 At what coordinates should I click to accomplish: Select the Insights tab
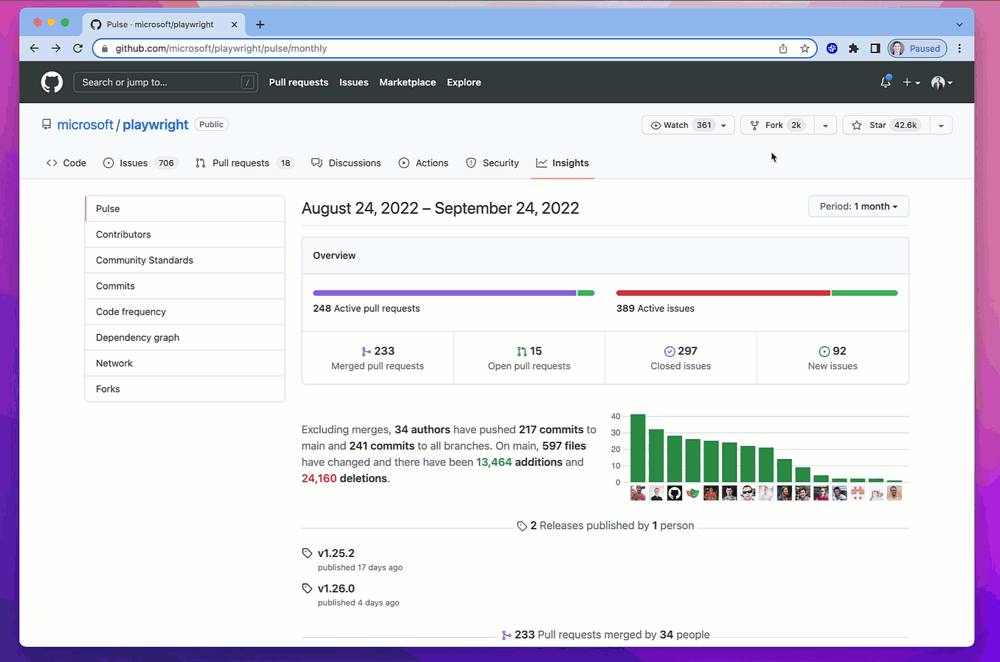click(x=562, y=163)
